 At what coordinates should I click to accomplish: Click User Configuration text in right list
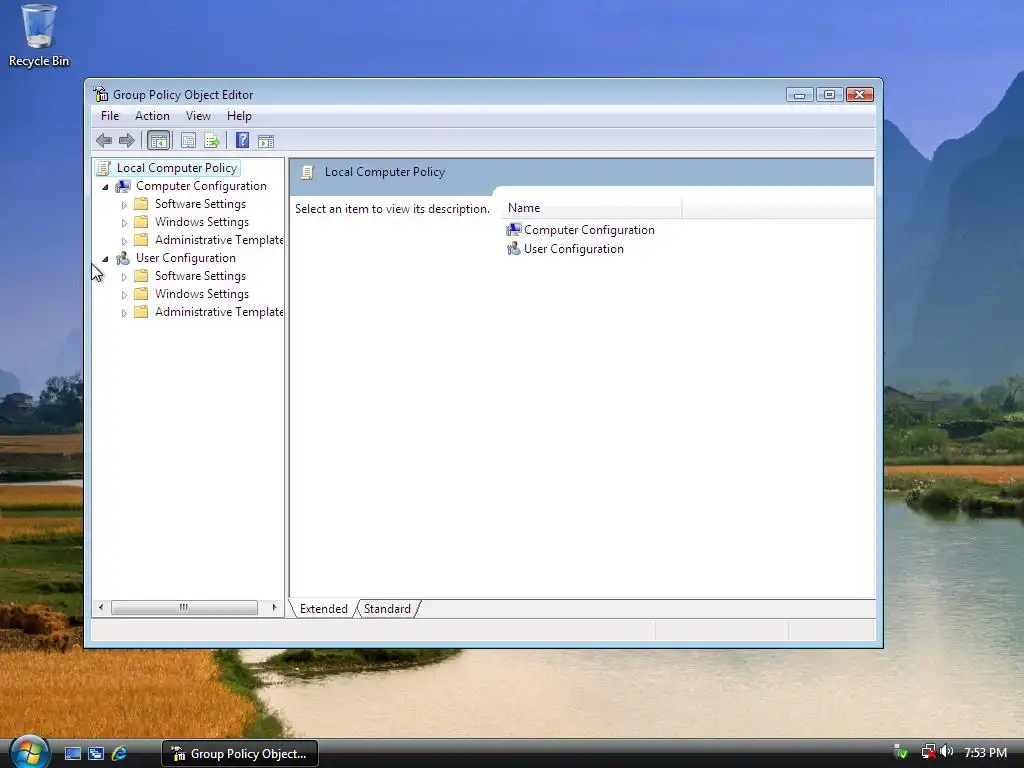[573, 249]
